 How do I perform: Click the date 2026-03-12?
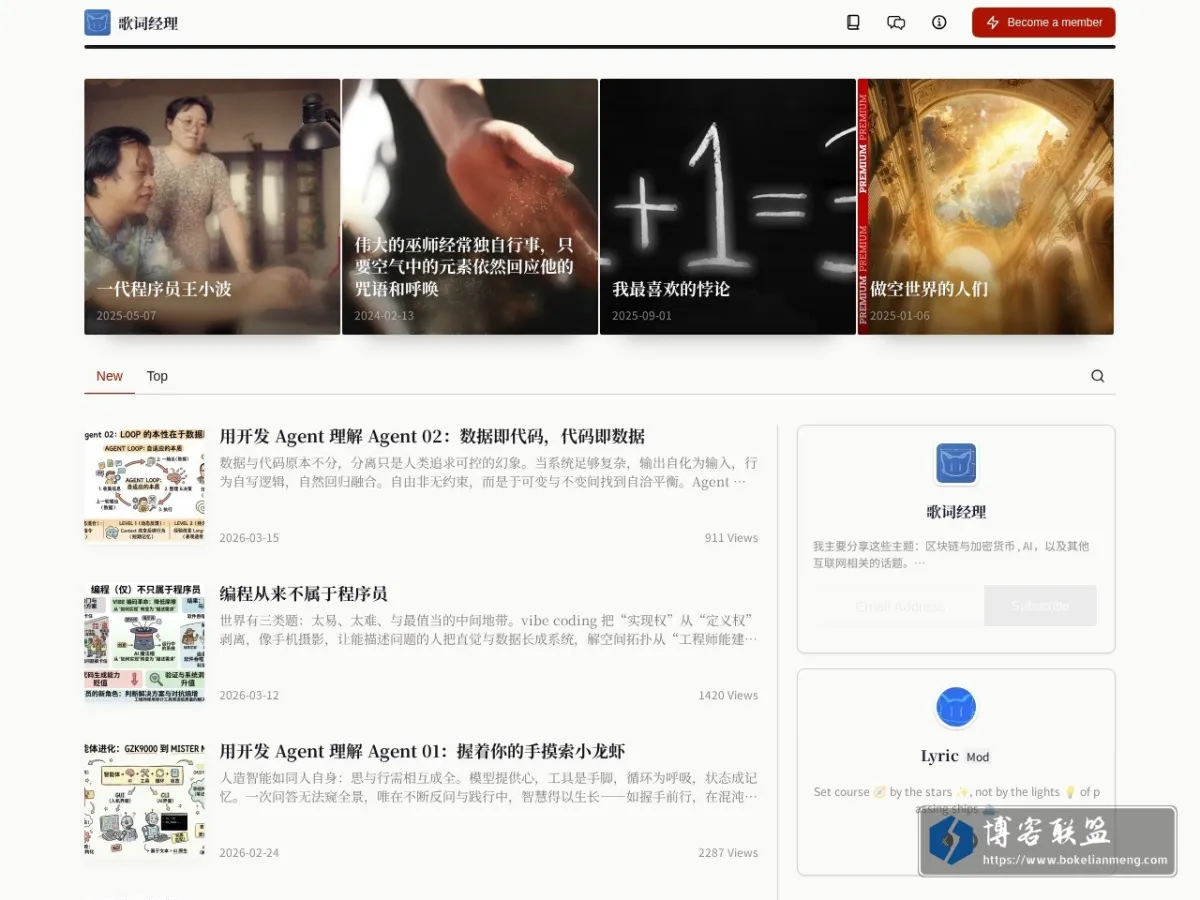[249, 695]
